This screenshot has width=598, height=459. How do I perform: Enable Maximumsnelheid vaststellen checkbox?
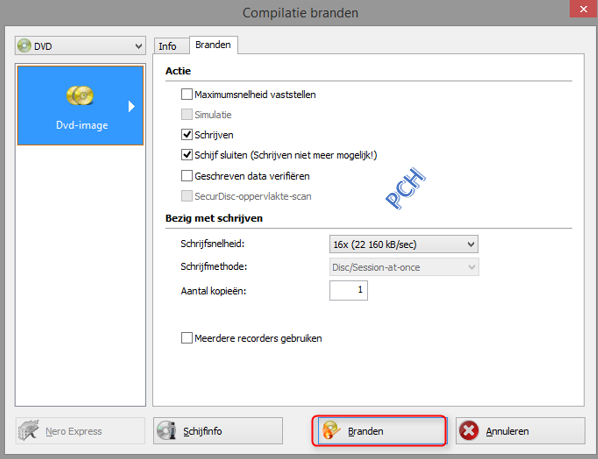point(186,94)
